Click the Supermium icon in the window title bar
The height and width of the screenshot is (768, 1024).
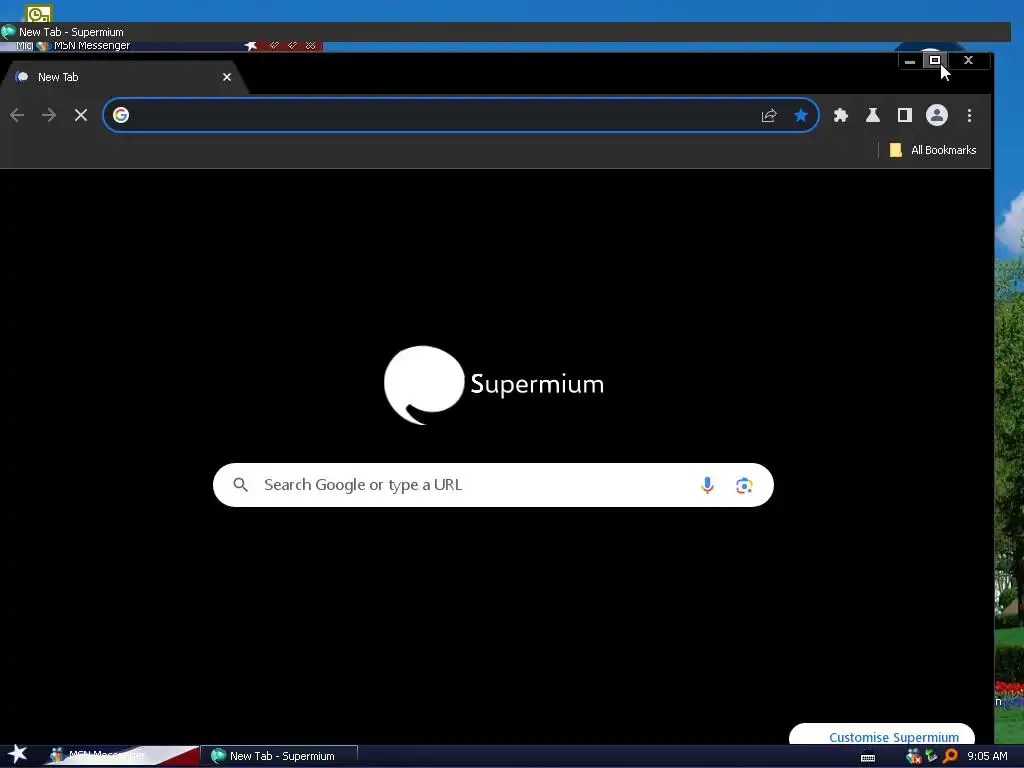pyautogui.click(x=8, y=31)
